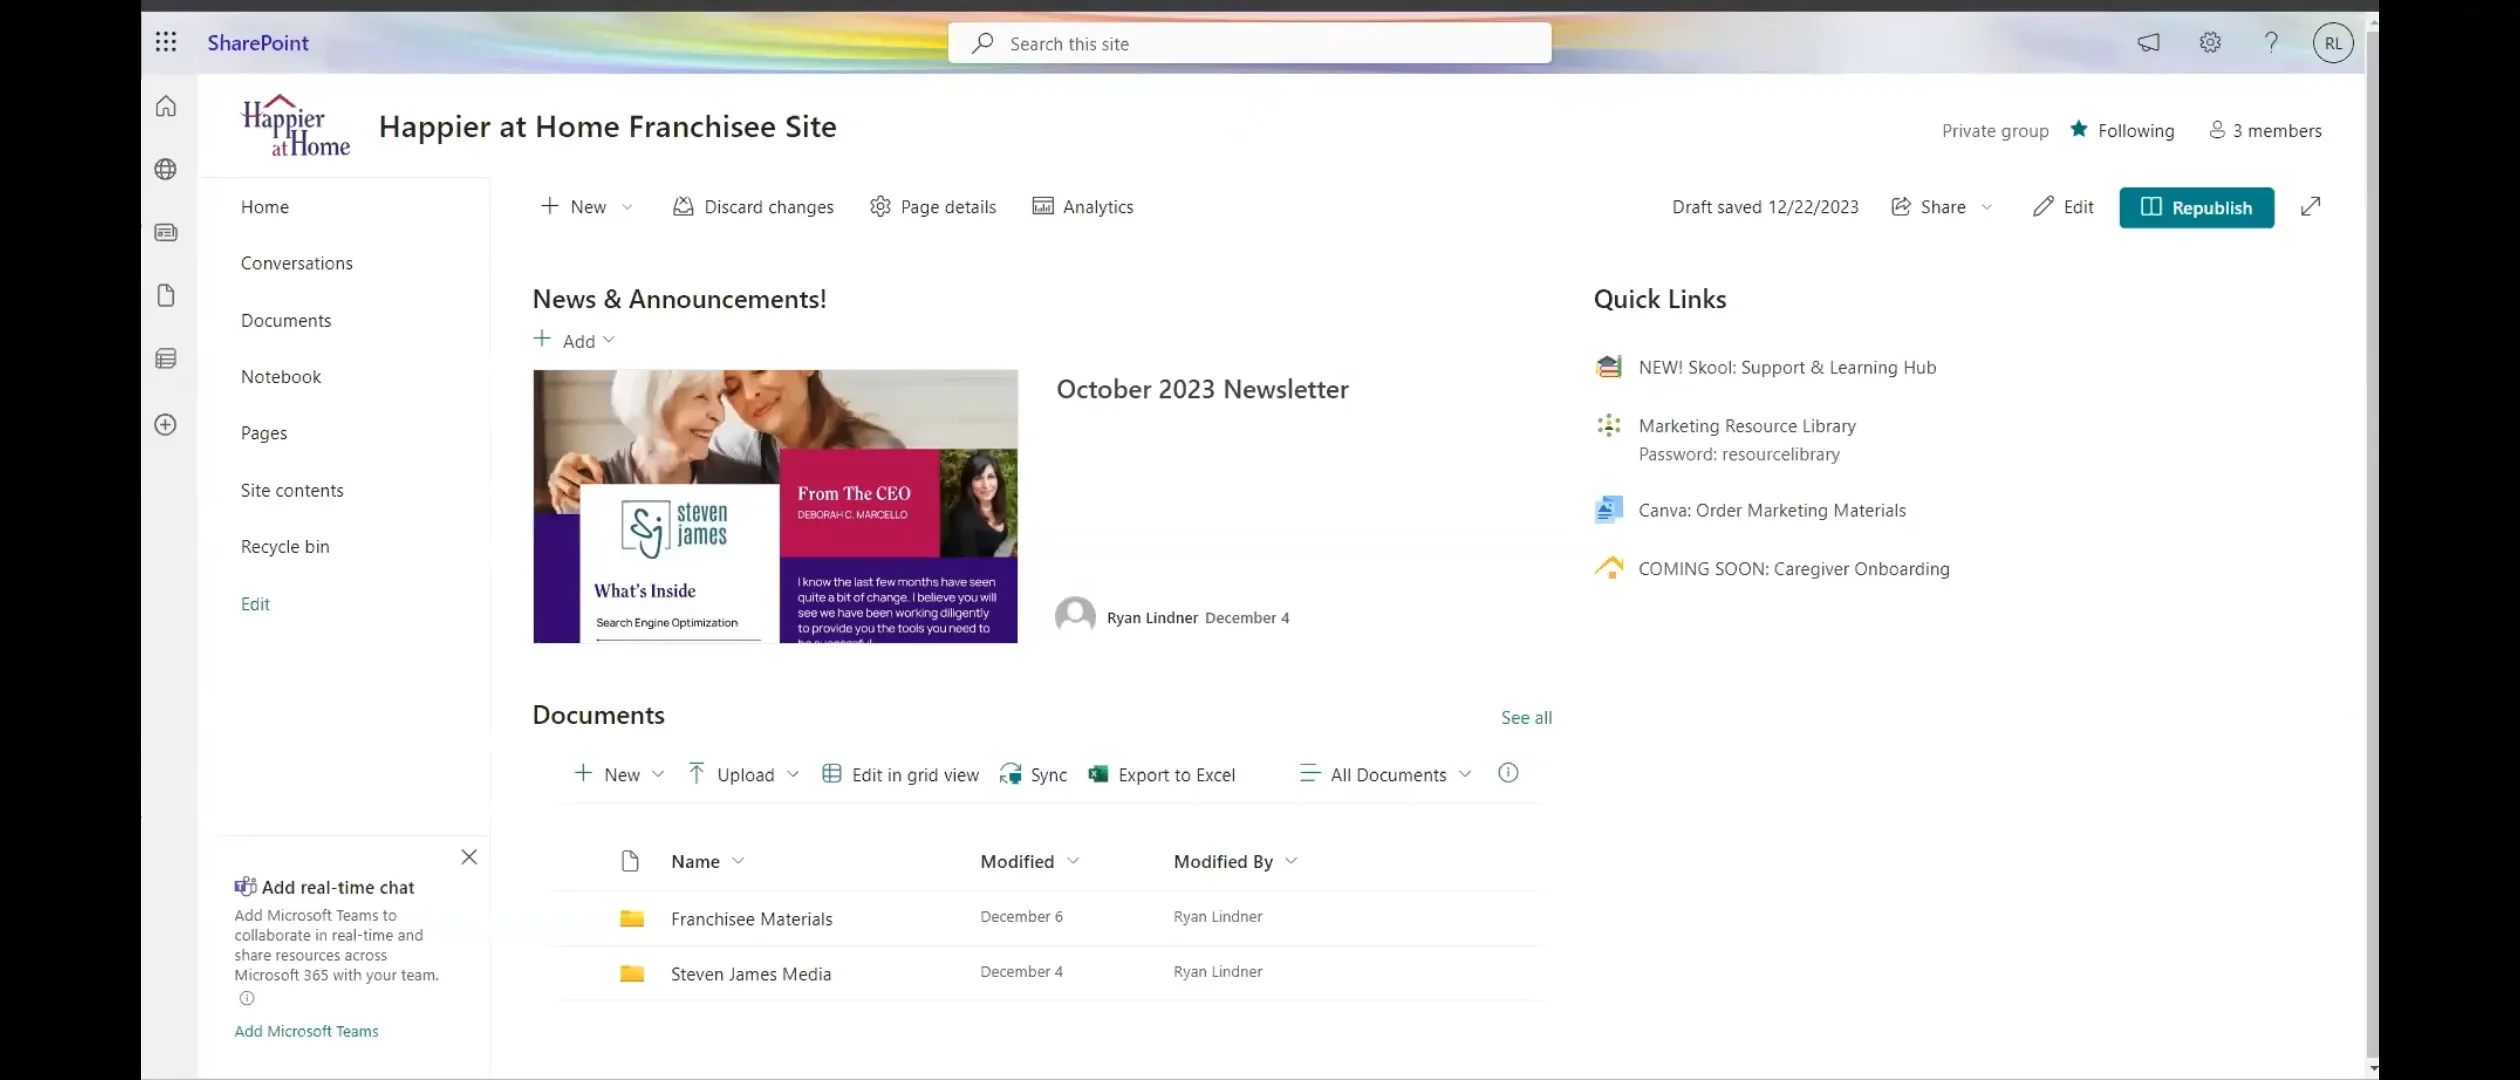Viewport: 2520px width, 1080px height.
Task: Click Edit navigation link in sidebar
Action: pyautogui.click(x=255, y=603)
